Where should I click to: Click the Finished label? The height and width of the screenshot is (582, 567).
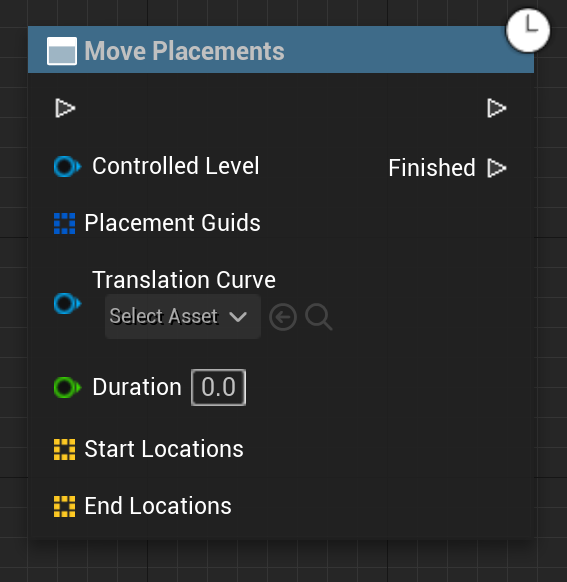pyautogui.click(x=432, y=168)
